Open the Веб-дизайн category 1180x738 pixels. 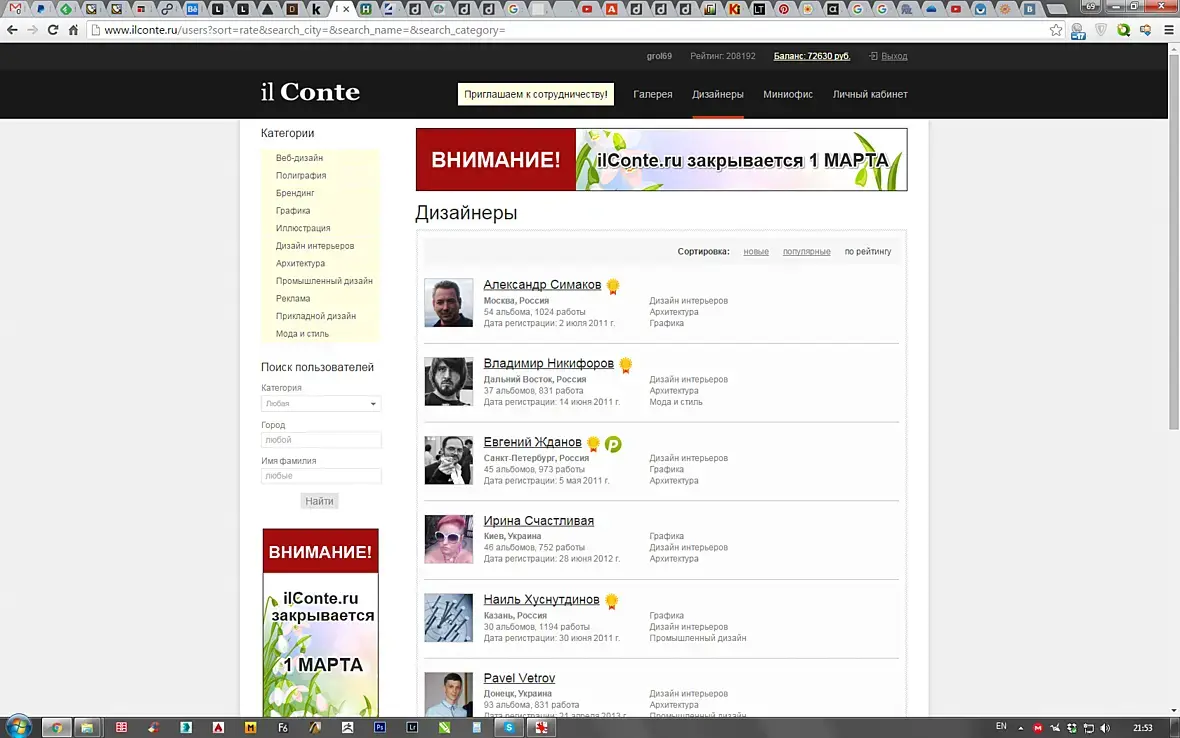pyautogui.click(x=299, y=158)
